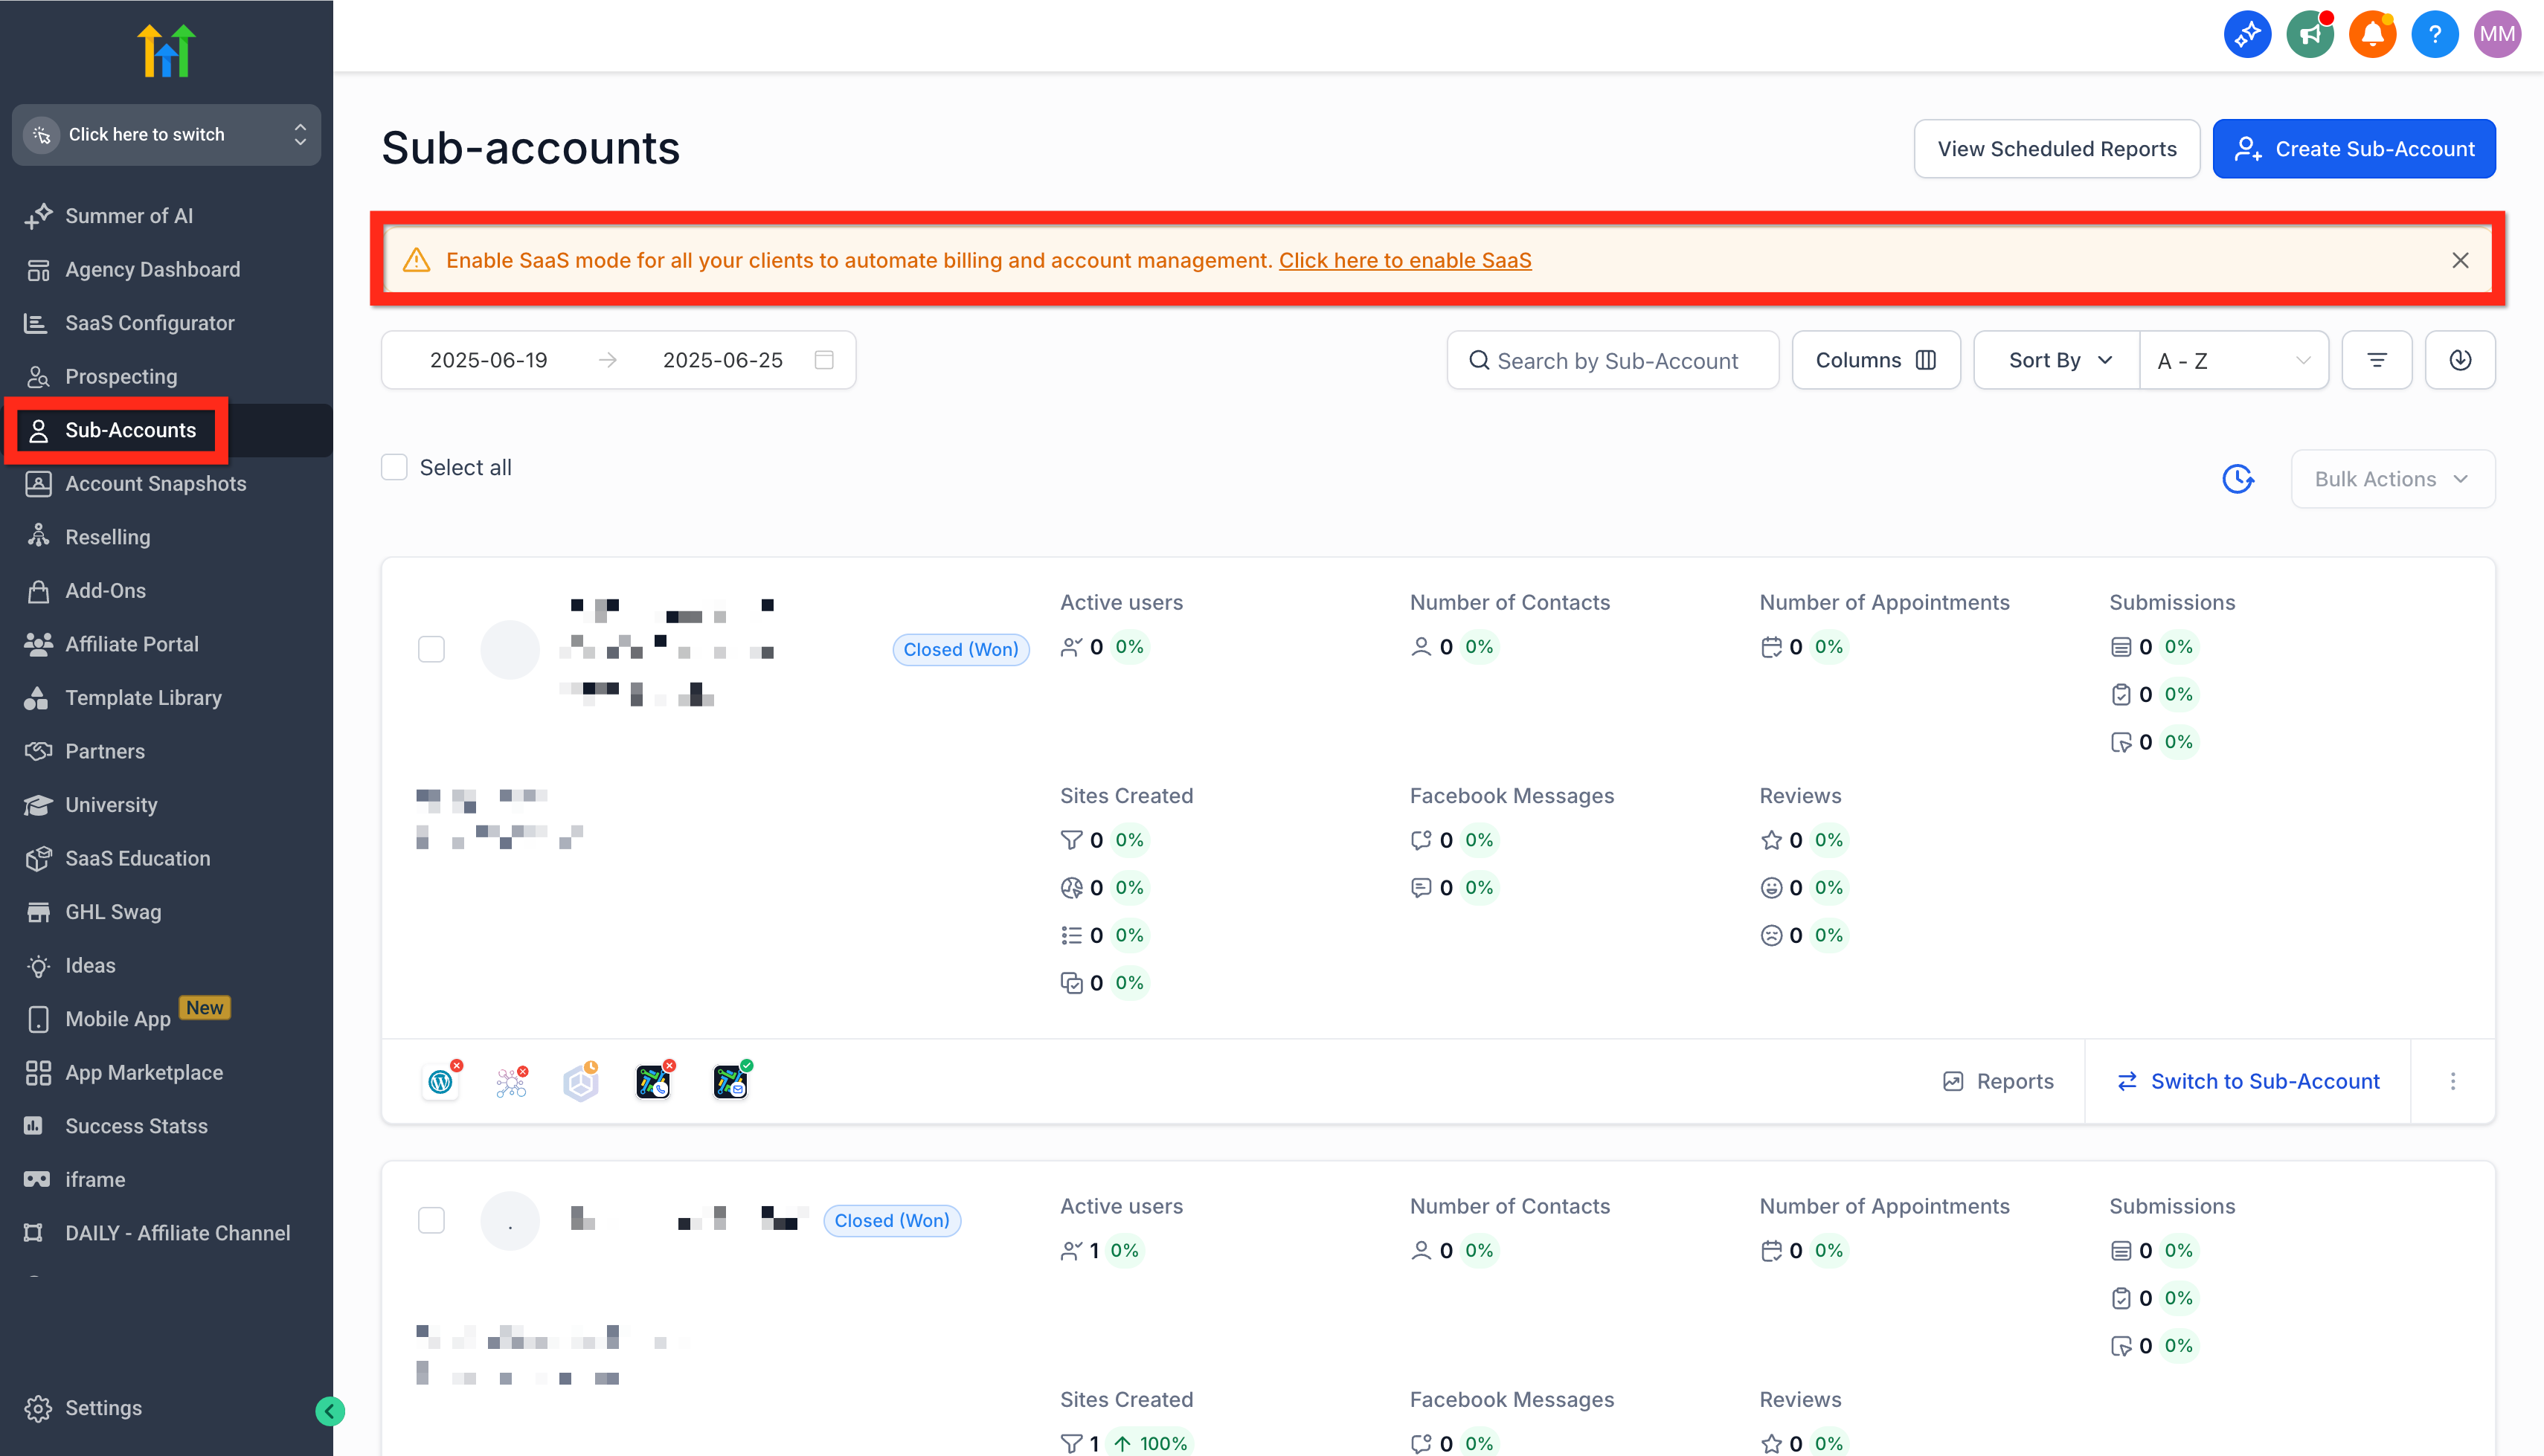The width and height of the screenshot is (2544, 1456).
Task: Follow the Click here to enable SaaS link
Action: click(x=1404, y=260)
